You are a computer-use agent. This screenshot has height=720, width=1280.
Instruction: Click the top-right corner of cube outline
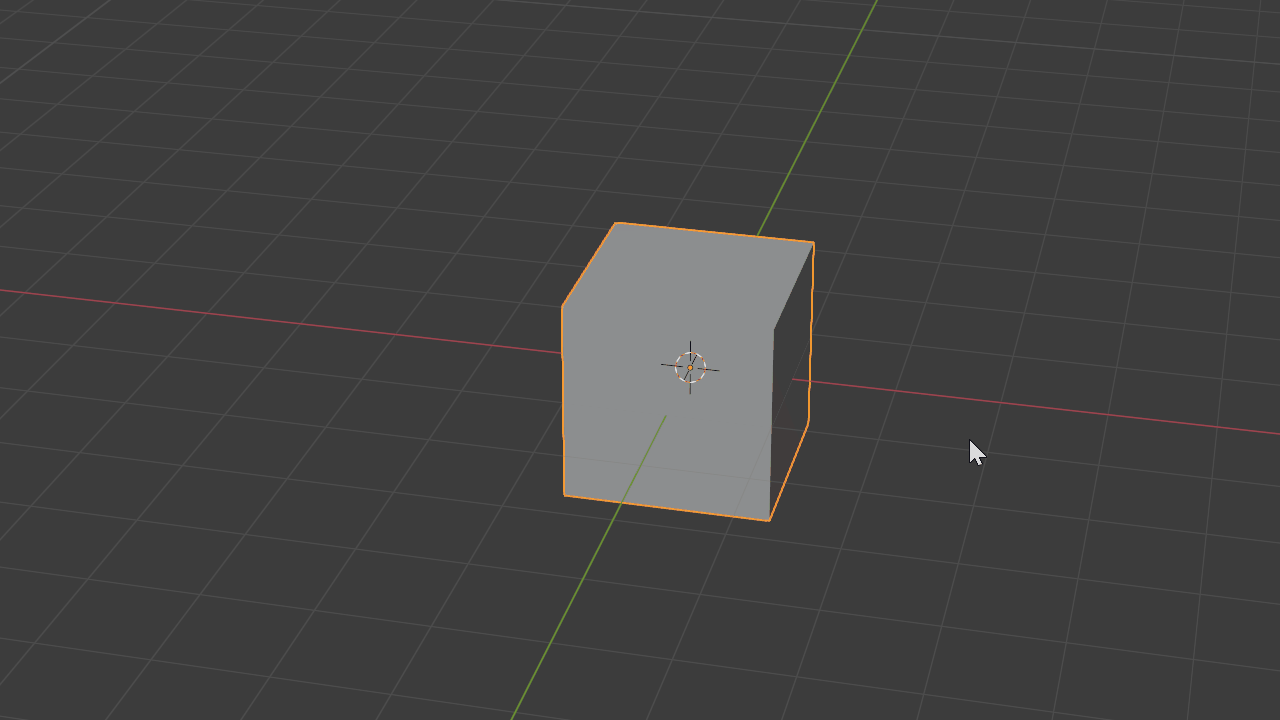813,243
